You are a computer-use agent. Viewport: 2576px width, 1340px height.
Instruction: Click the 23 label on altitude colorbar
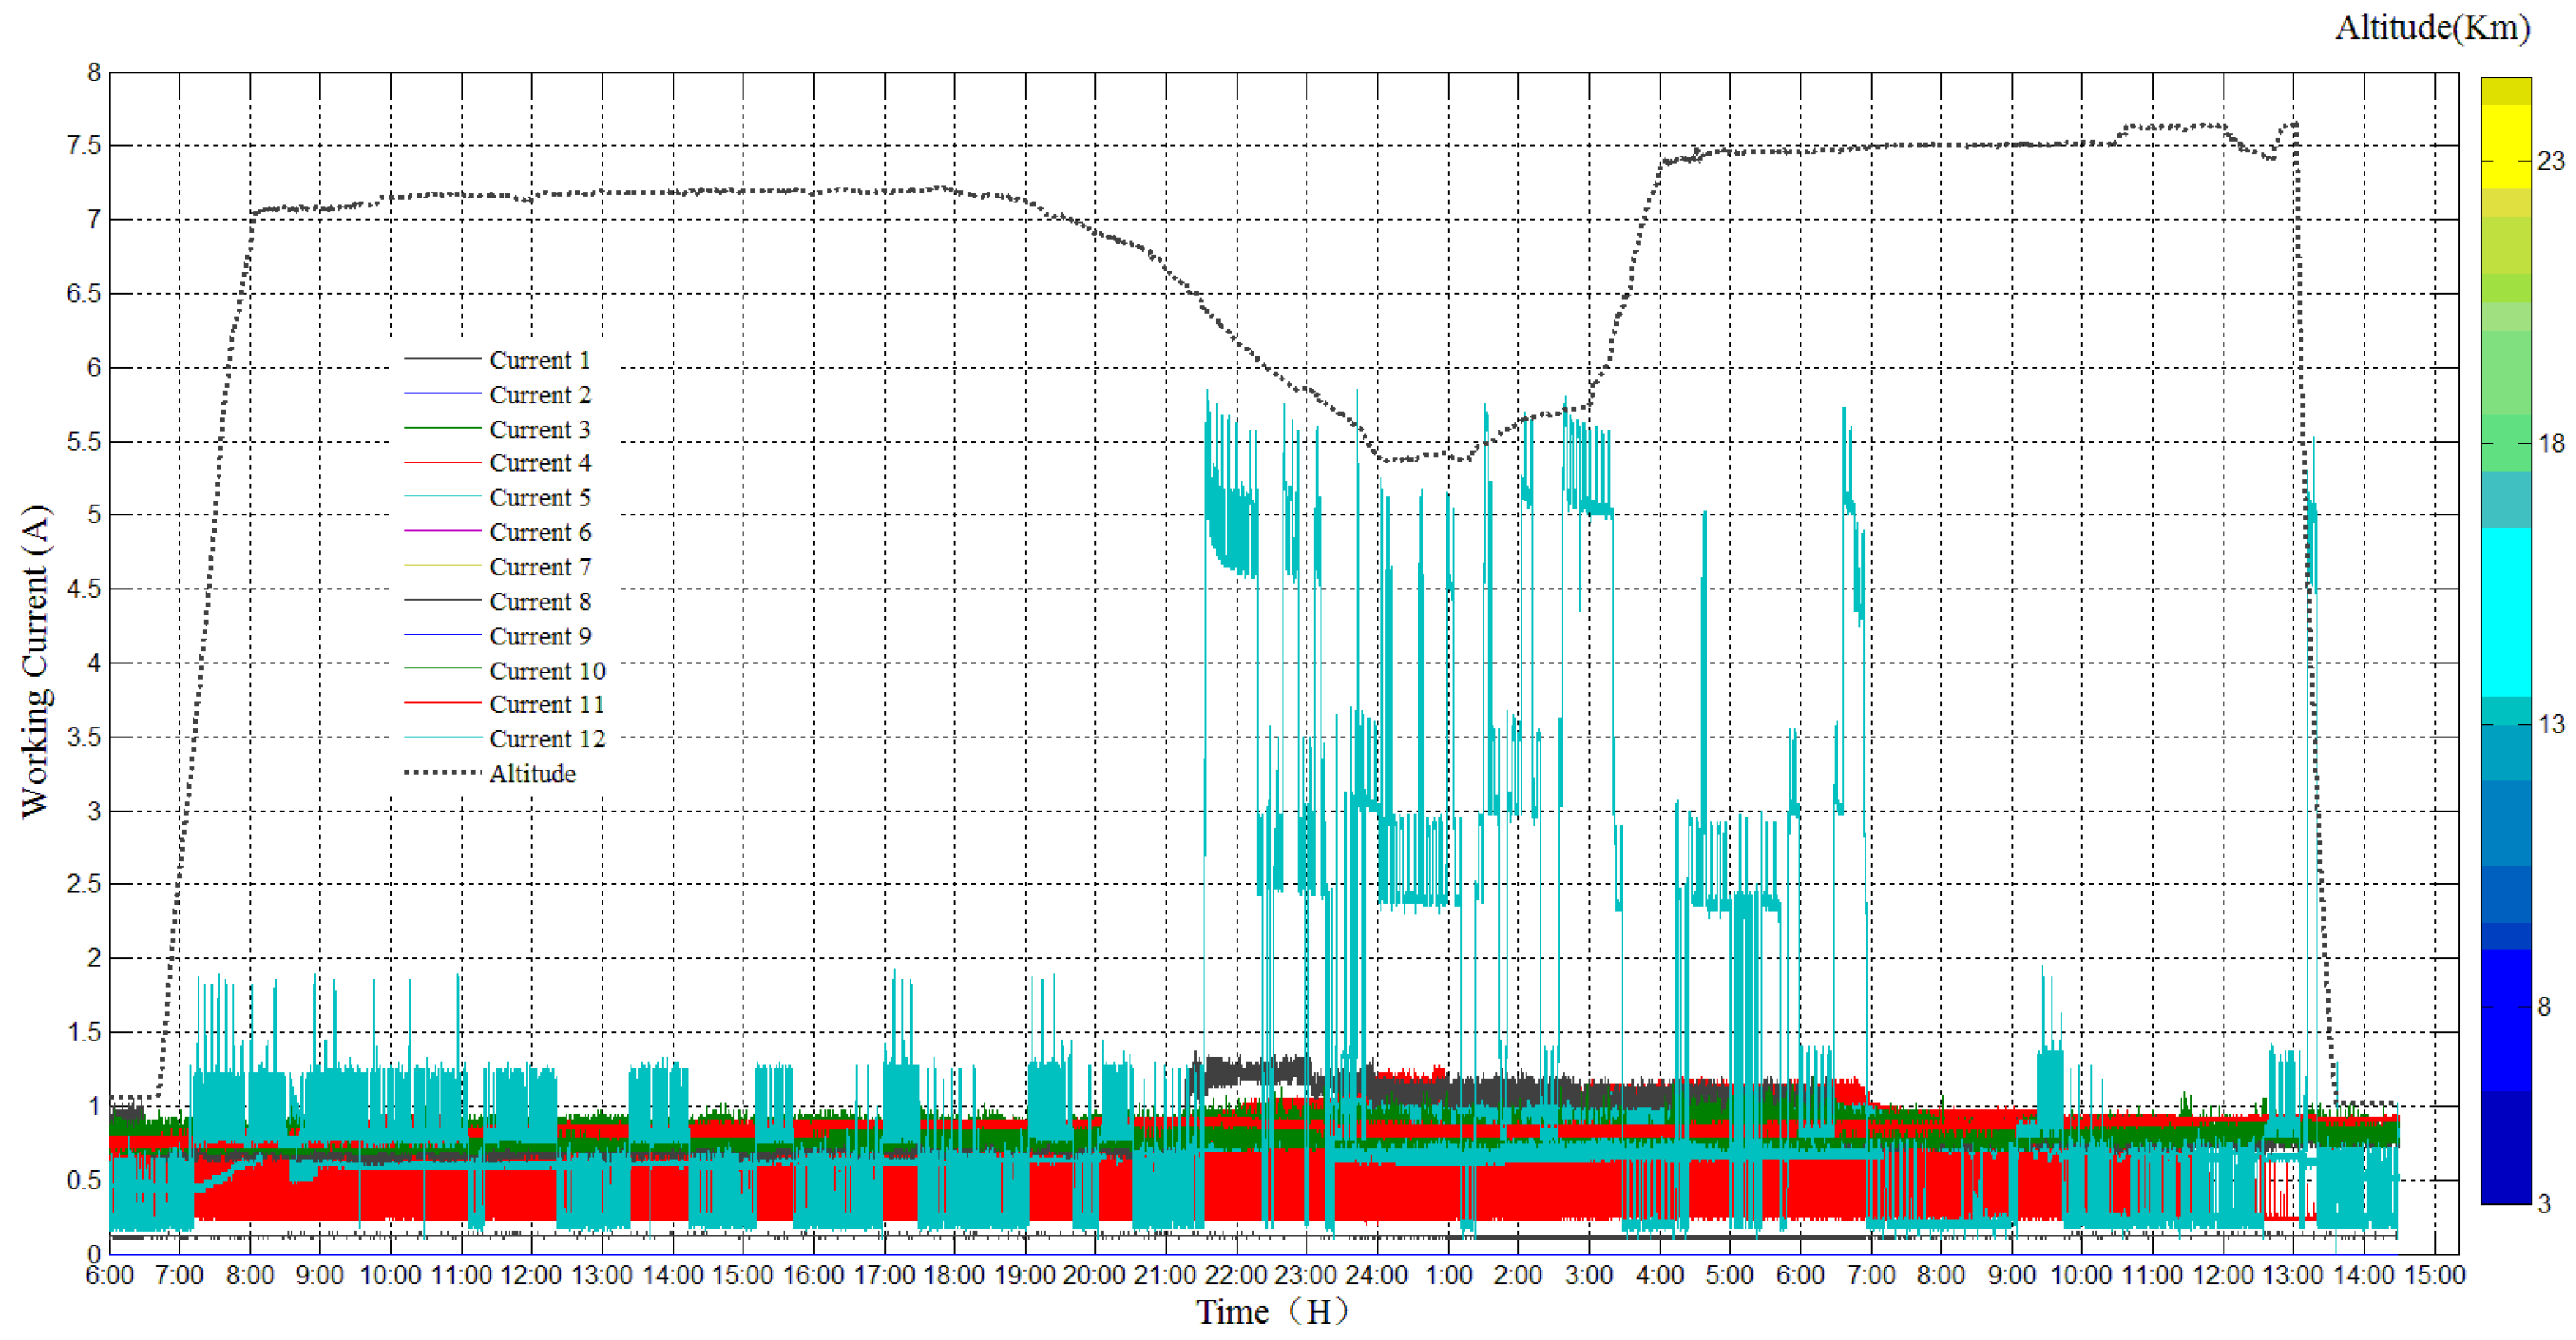point(2551,160)
